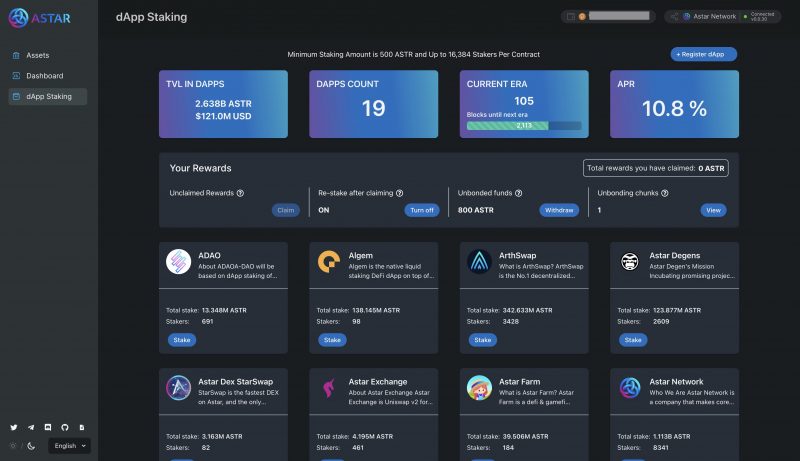Stake on the ArthSwap dApp

pyautogui.click(x=483, y=340)
